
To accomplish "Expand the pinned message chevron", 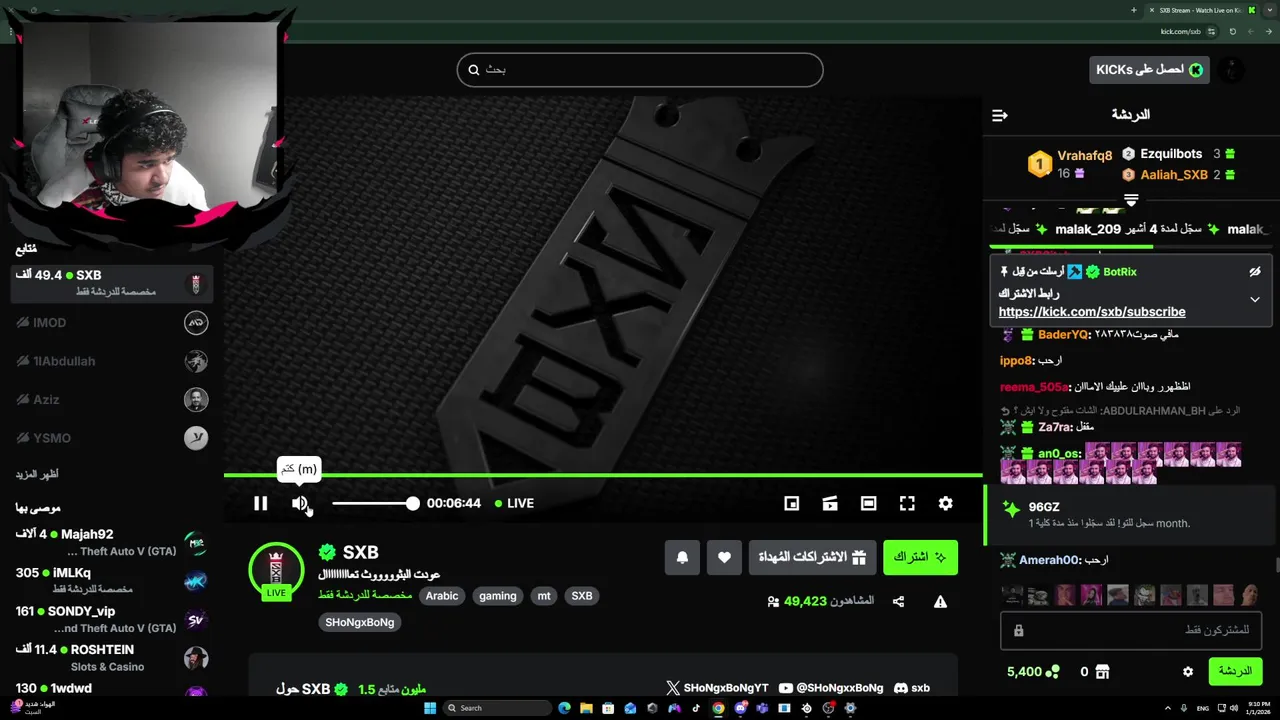I will [x=1255, y=299].
